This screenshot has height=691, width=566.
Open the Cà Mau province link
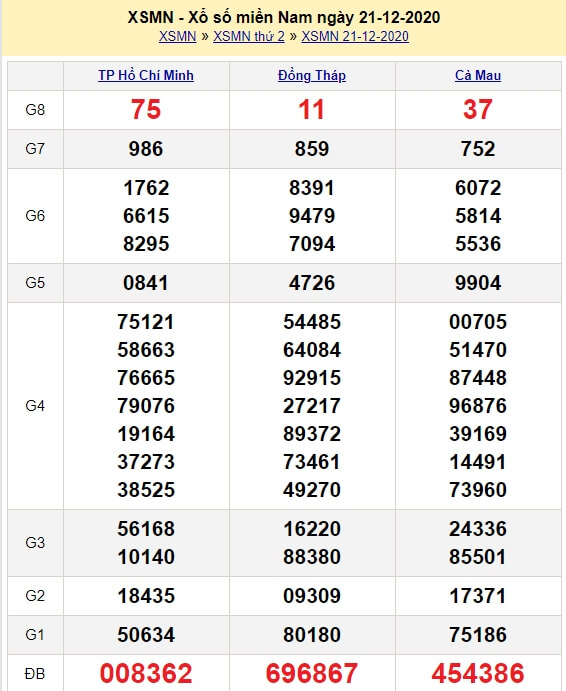(x=478, y=75)
